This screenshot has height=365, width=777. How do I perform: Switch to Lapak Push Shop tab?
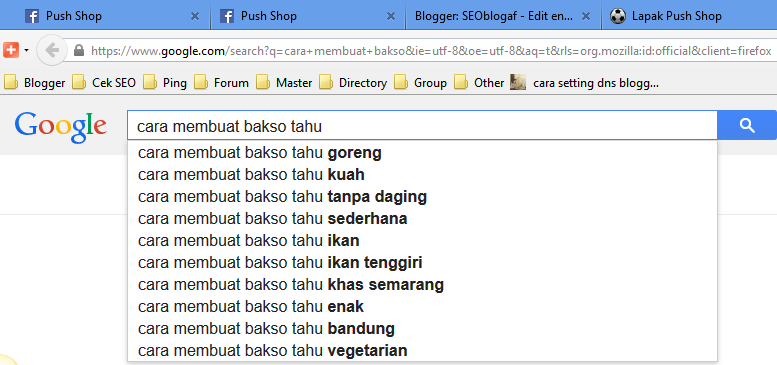pos(689,16)
